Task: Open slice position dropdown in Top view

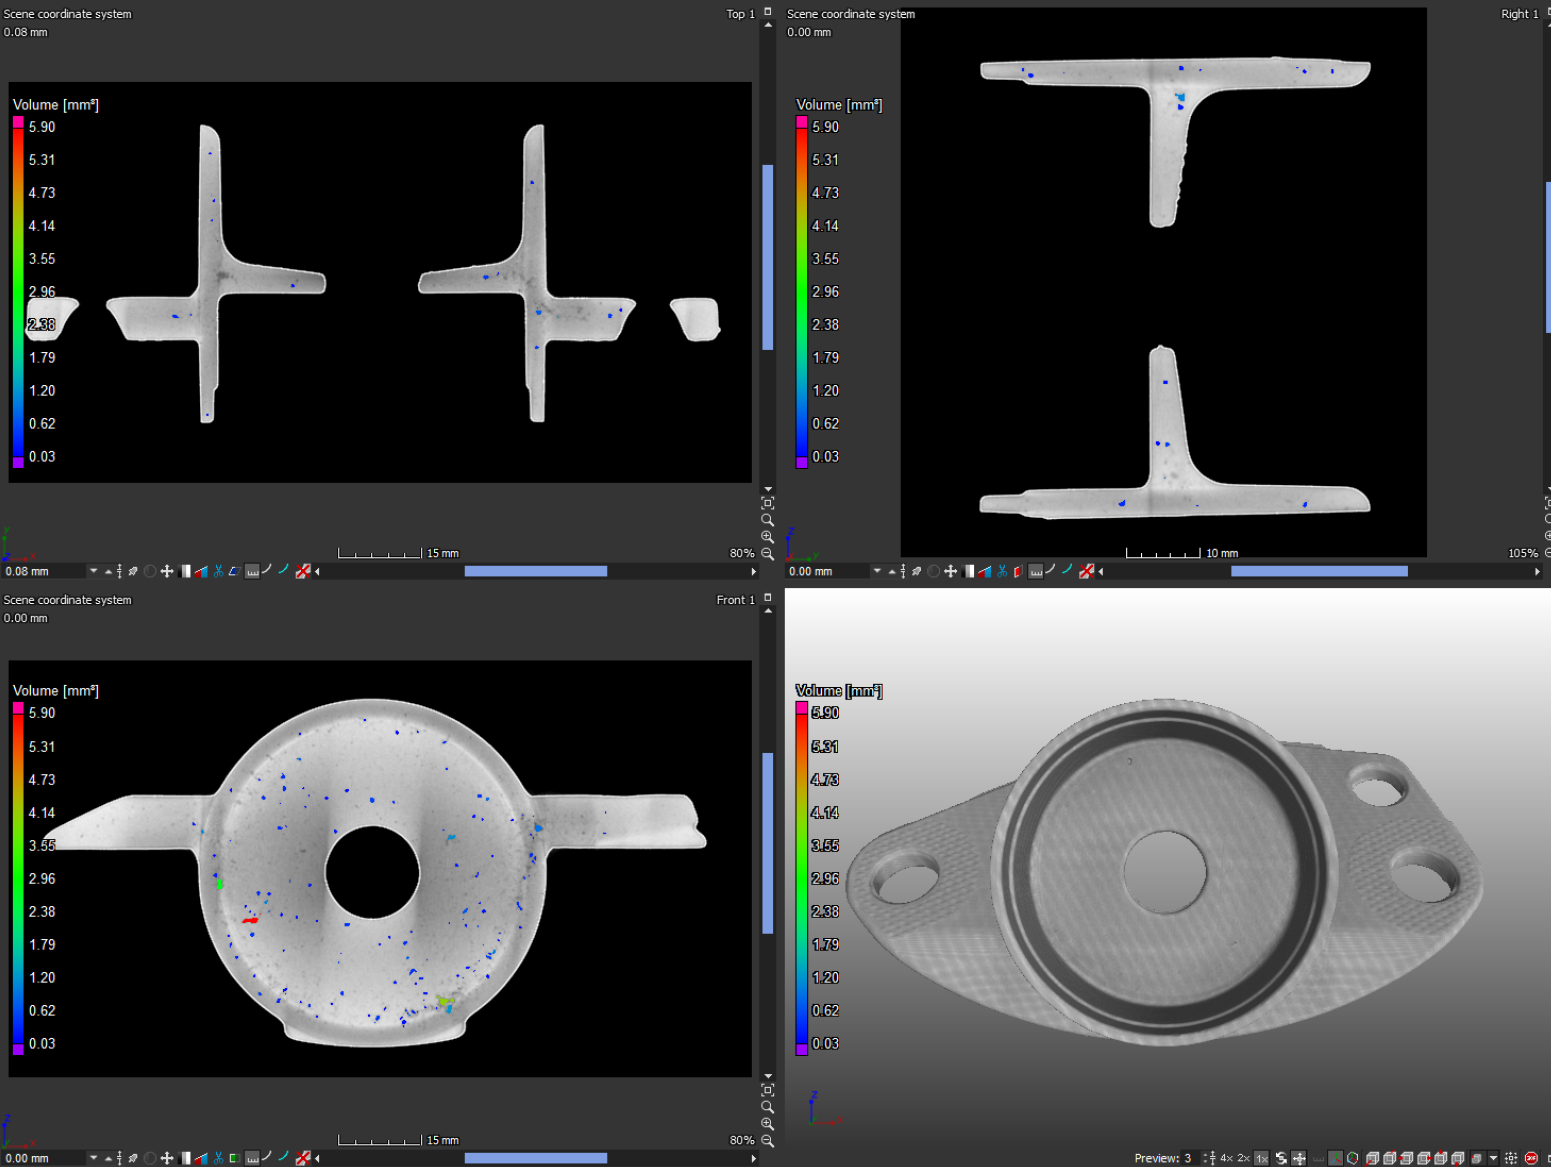Action: coord(93,571)
